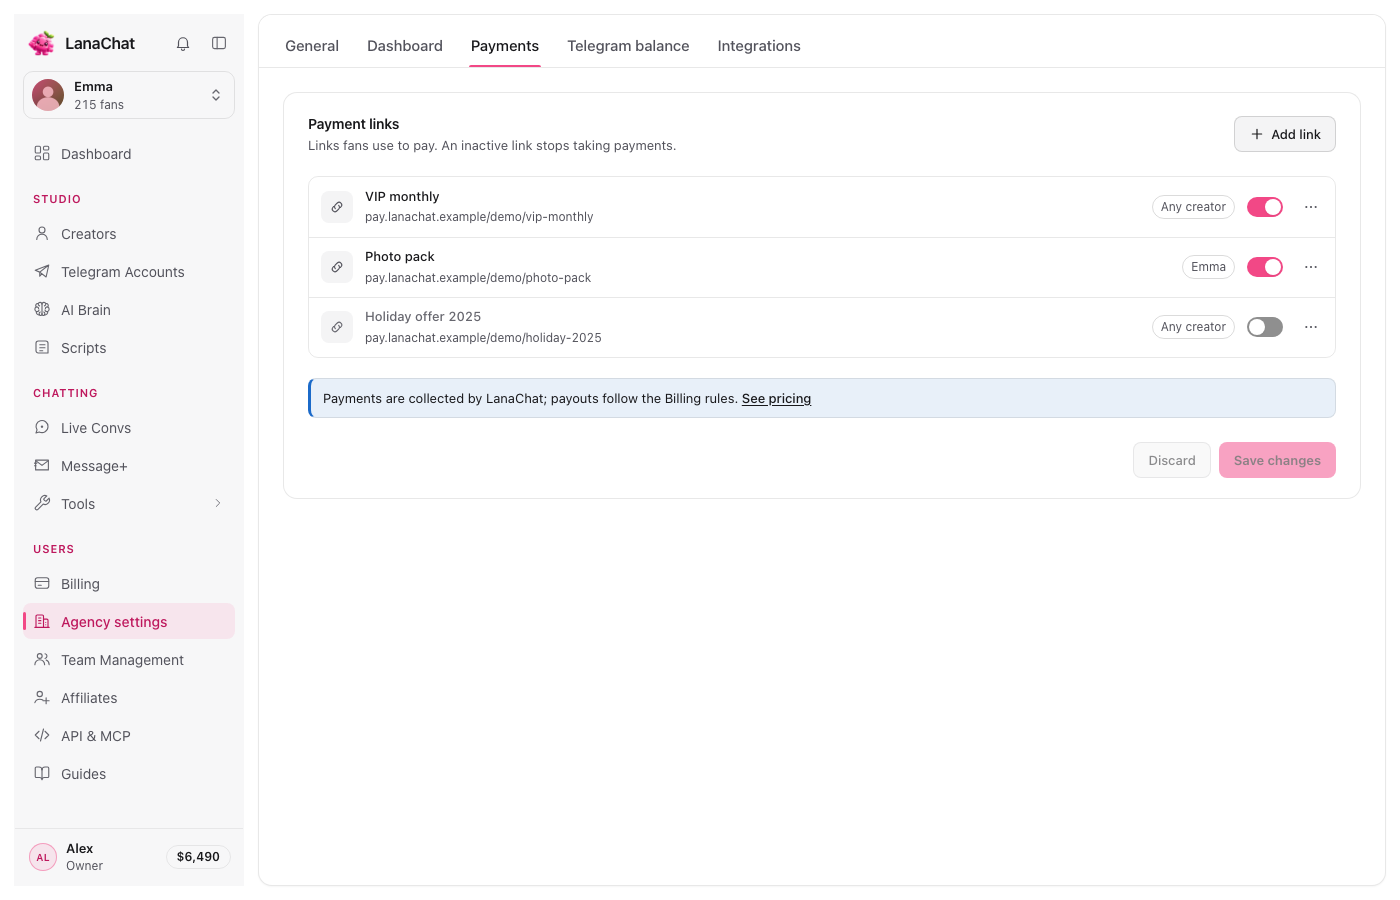
Task: Go to Creators page
Action: (x=129, y=234)
